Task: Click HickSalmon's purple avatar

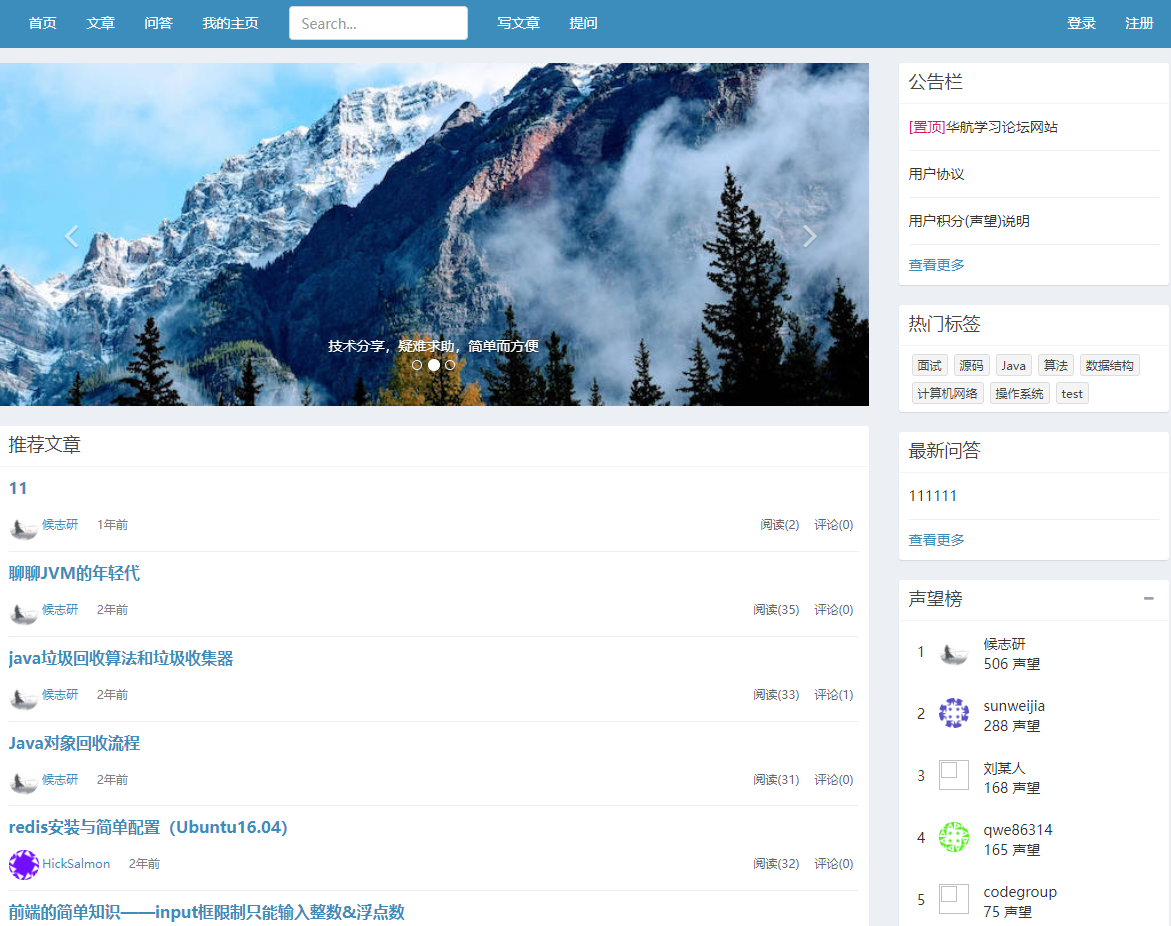Action: point(24,865)
